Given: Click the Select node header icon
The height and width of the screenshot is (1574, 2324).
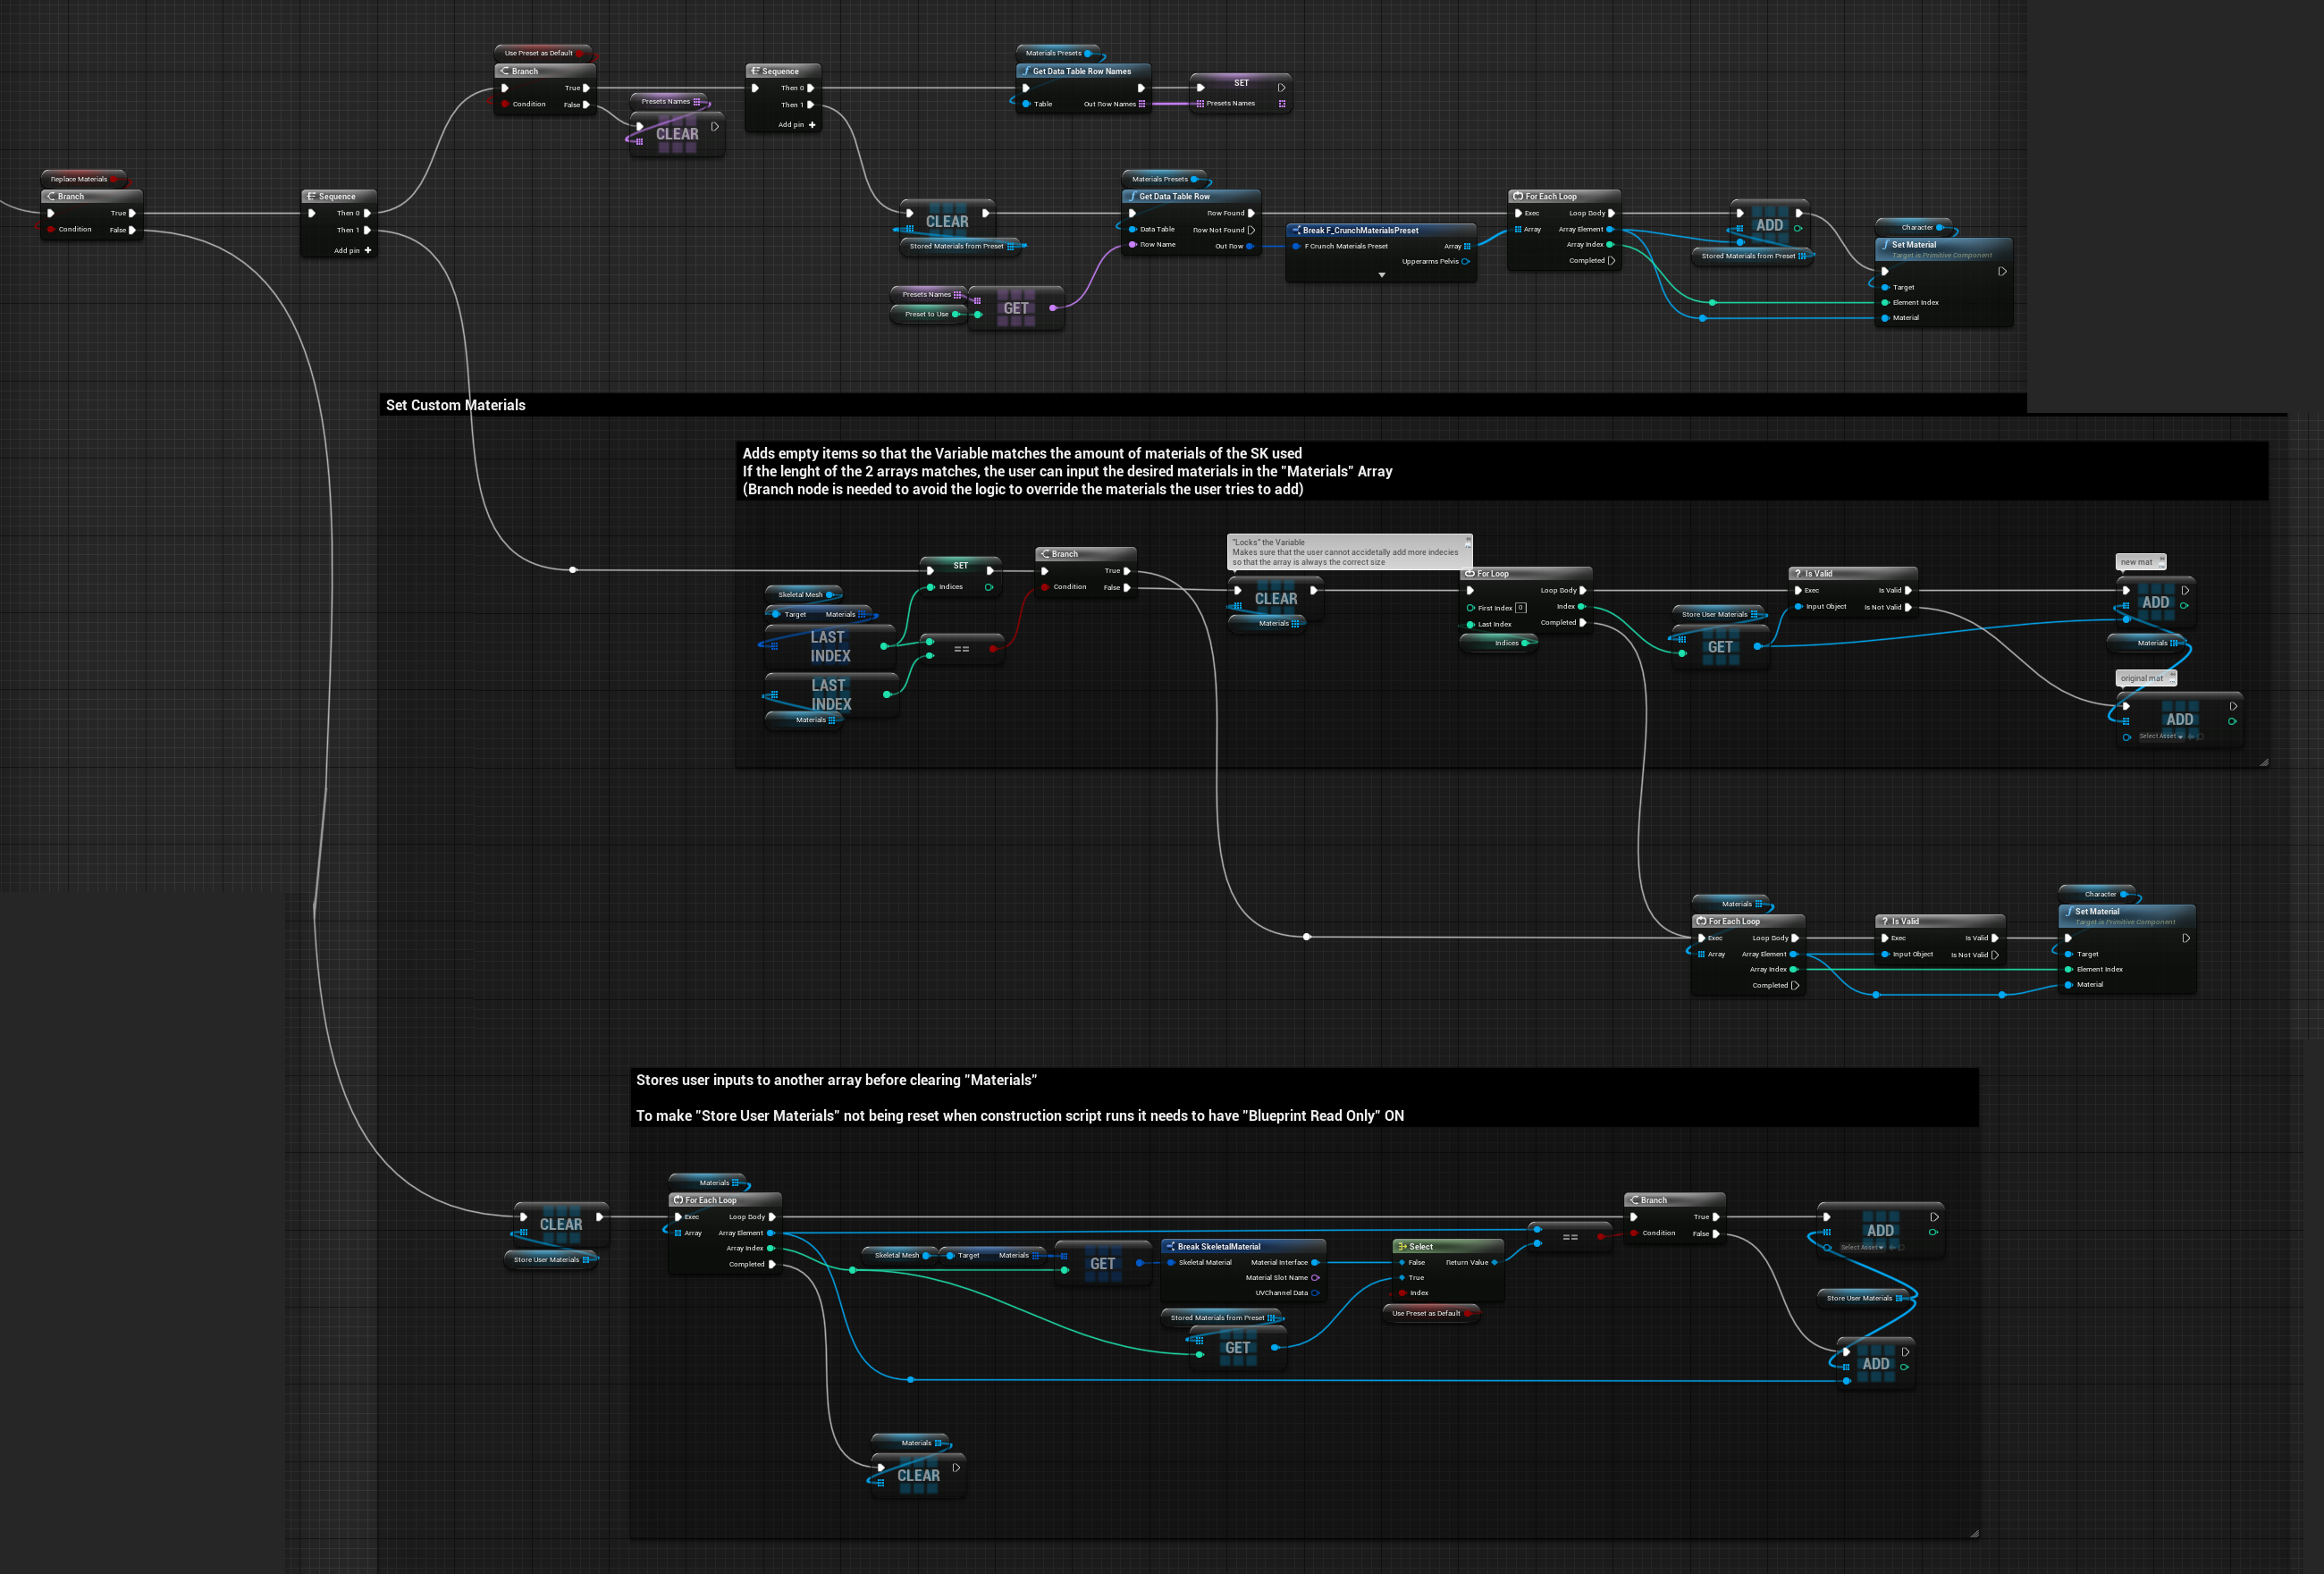Looking at the screenshot, I should [1403, 1247].
